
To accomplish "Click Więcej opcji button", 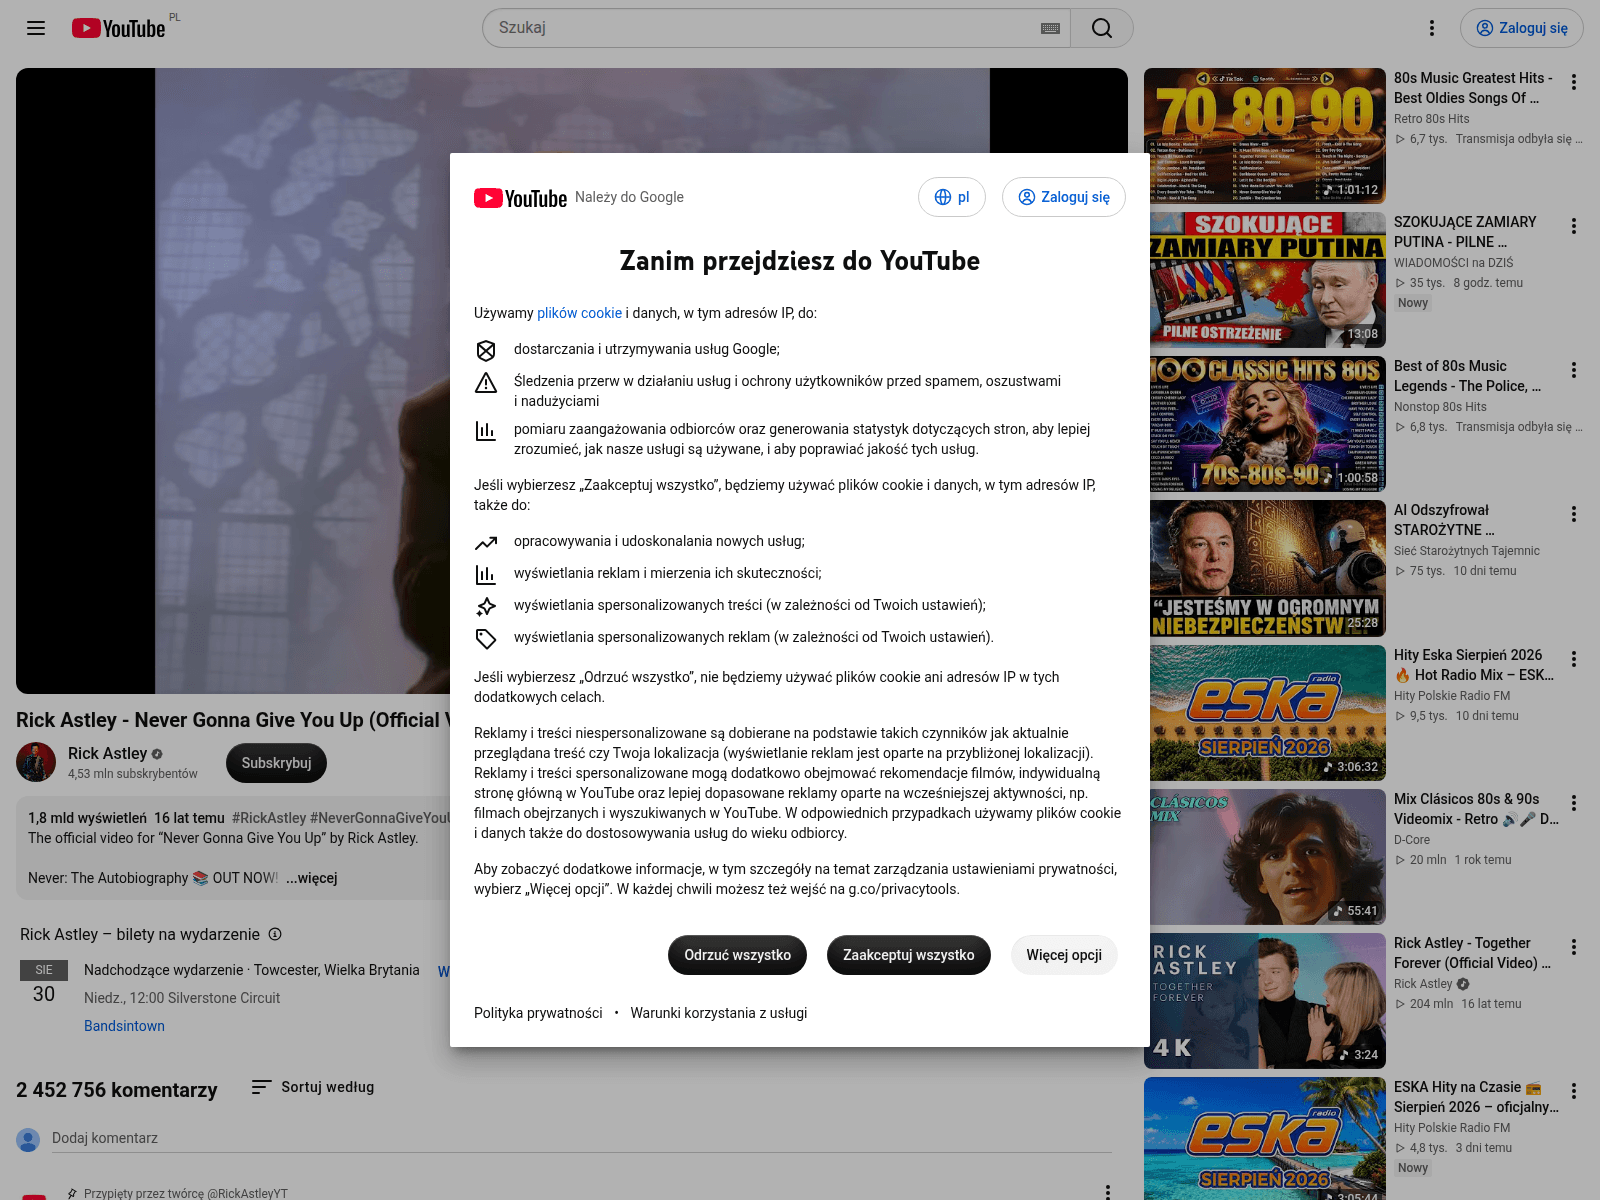I will tap(1064, 955).
